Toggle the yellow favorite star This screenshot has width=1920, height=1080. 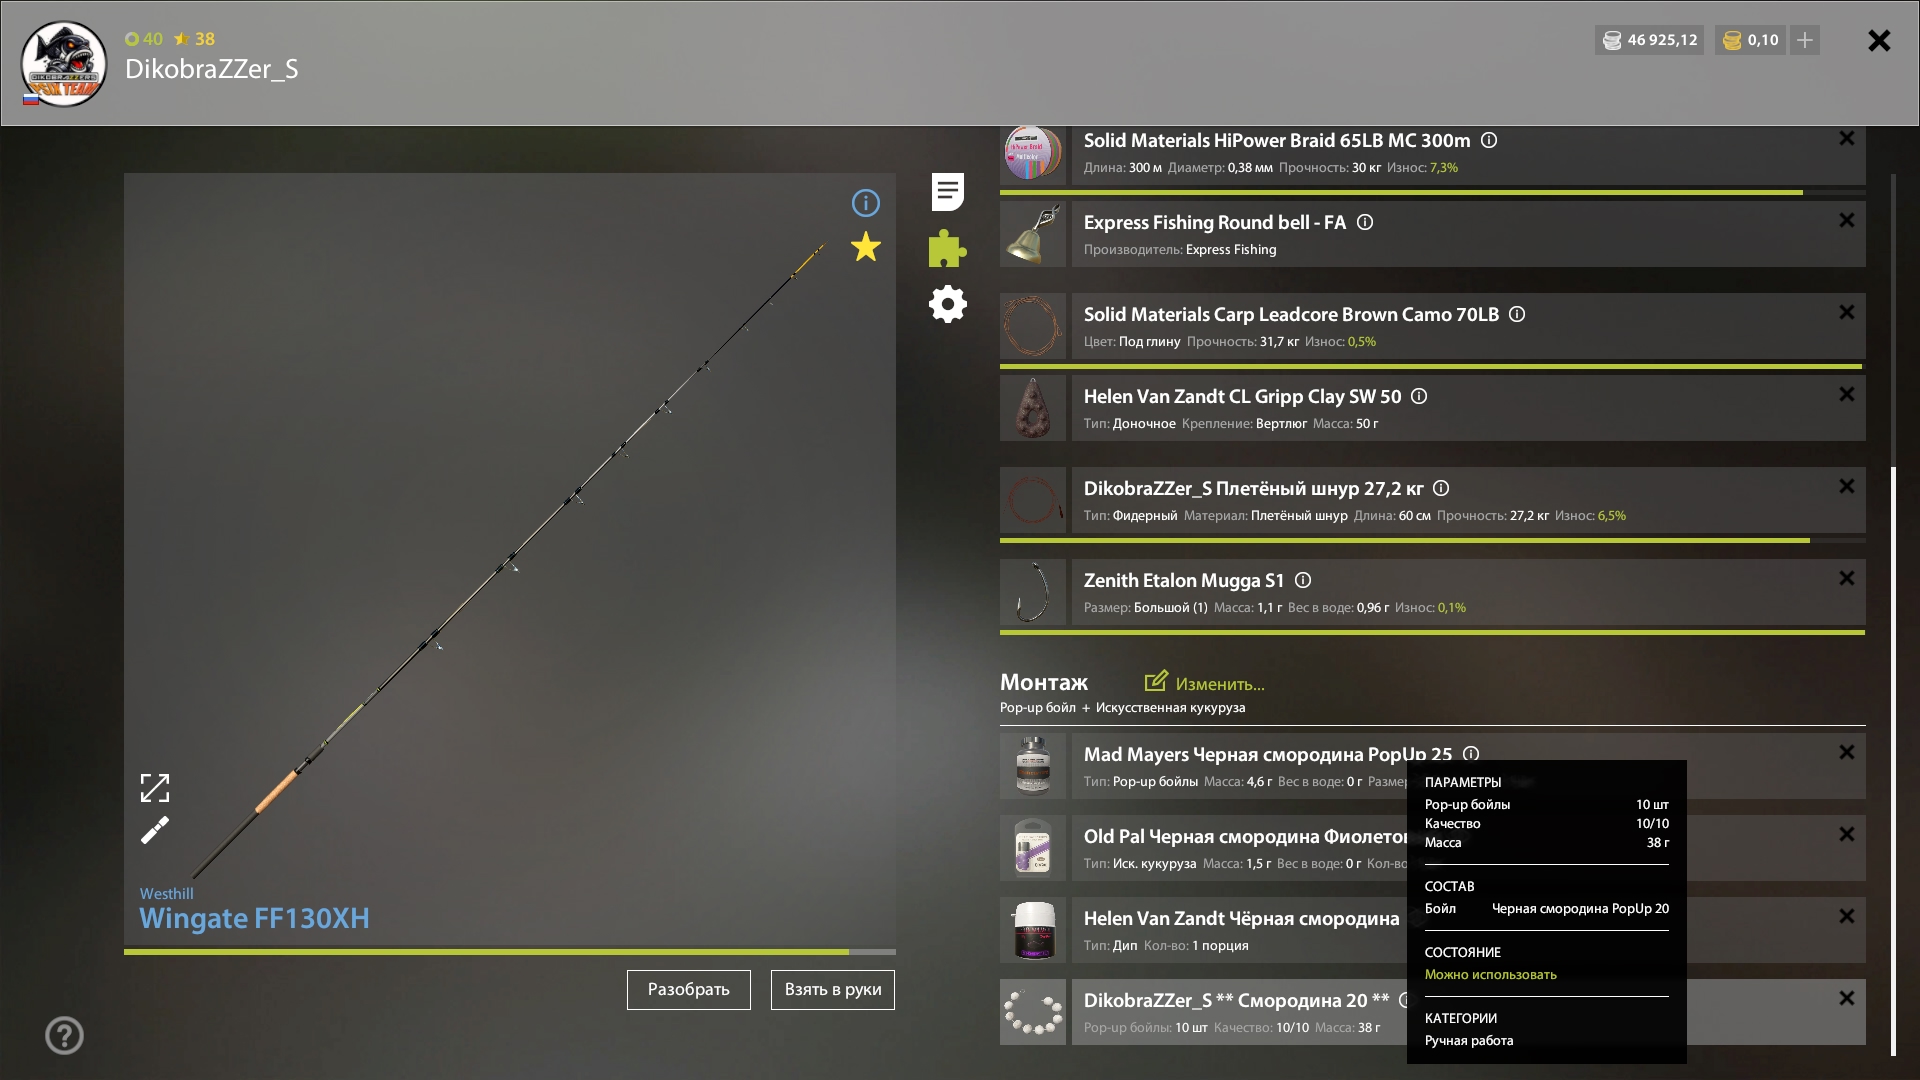tap(865, 247)
